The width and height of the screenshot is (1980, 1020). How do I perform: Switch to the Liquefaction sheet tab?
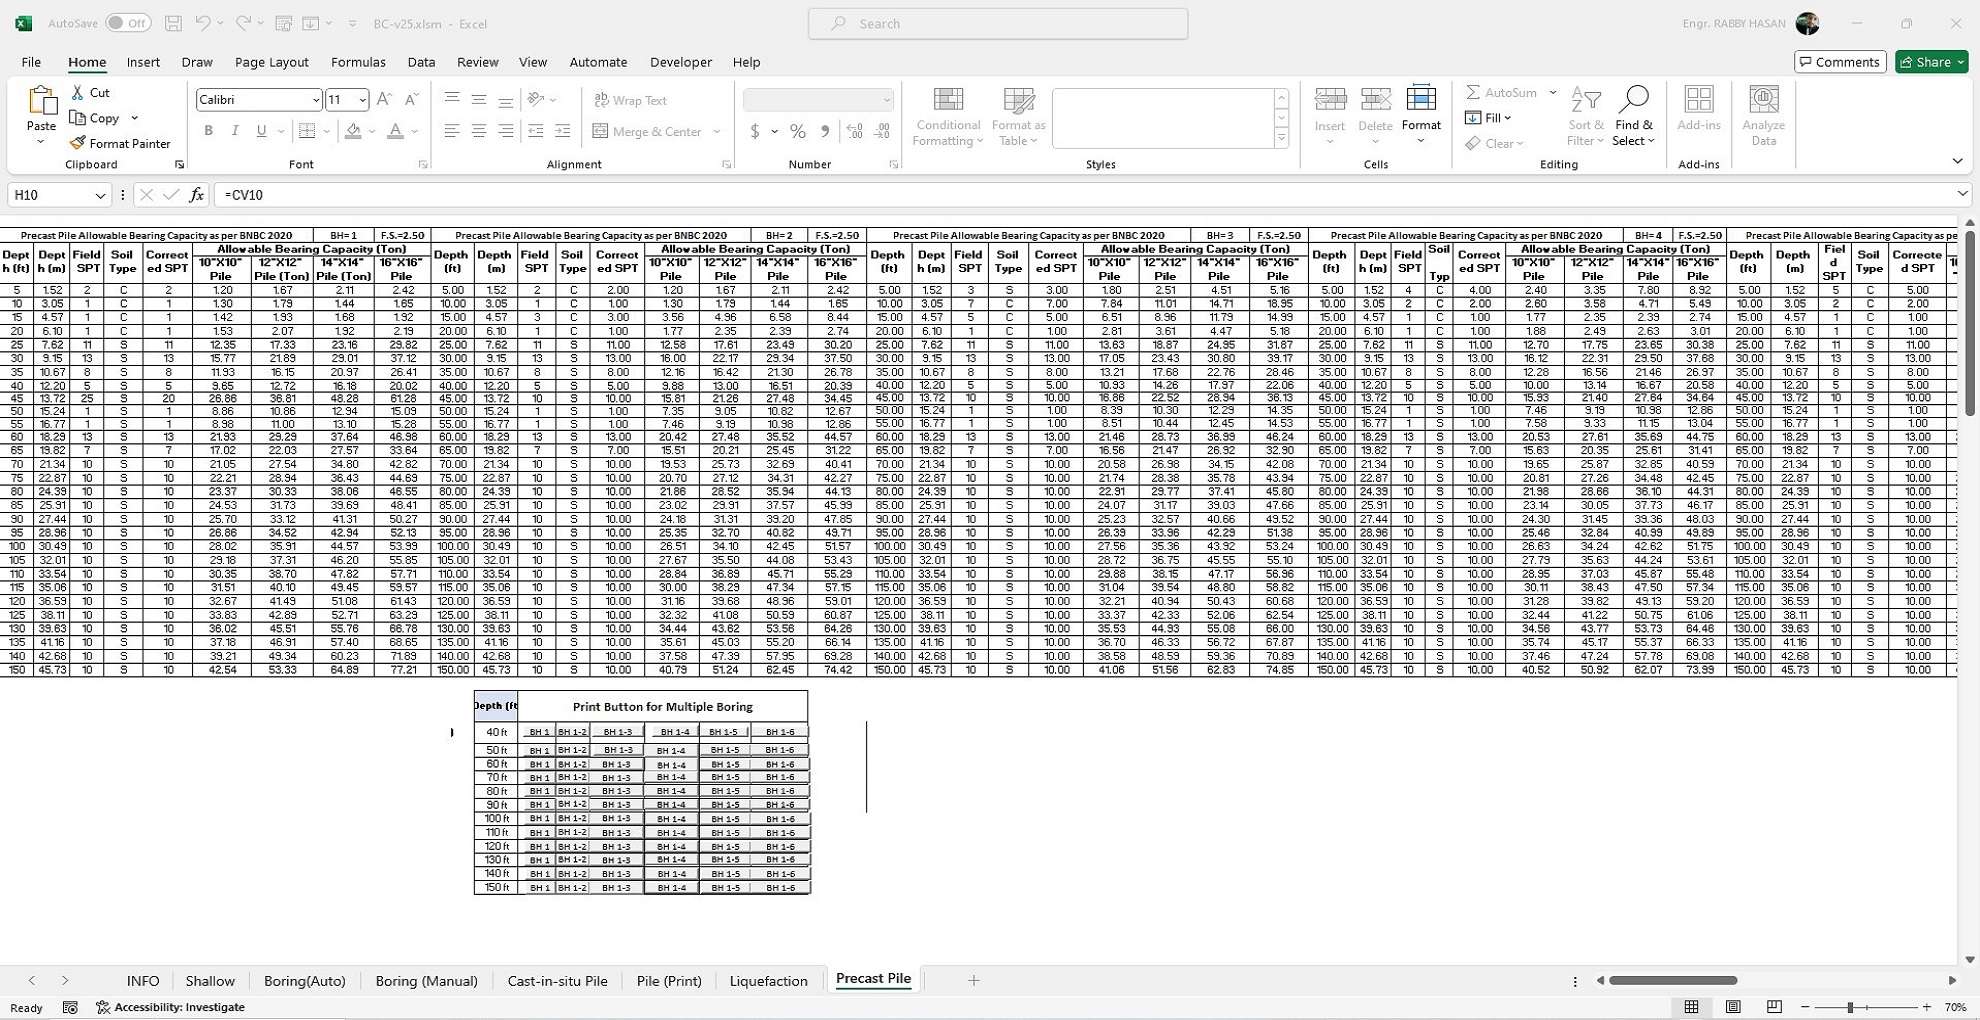tap(768, 981)
